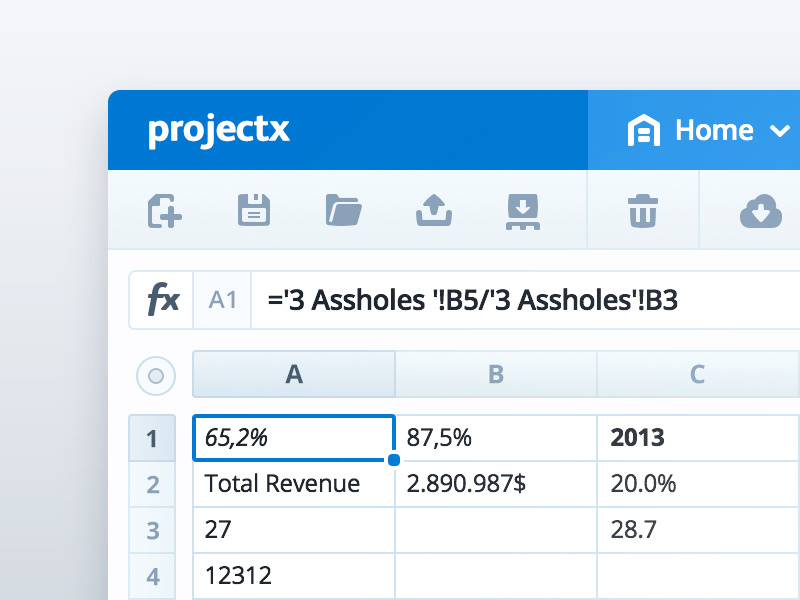Click the cloud download icon
800x600 pixels.
pyautogui.click(x=760, y=211)
